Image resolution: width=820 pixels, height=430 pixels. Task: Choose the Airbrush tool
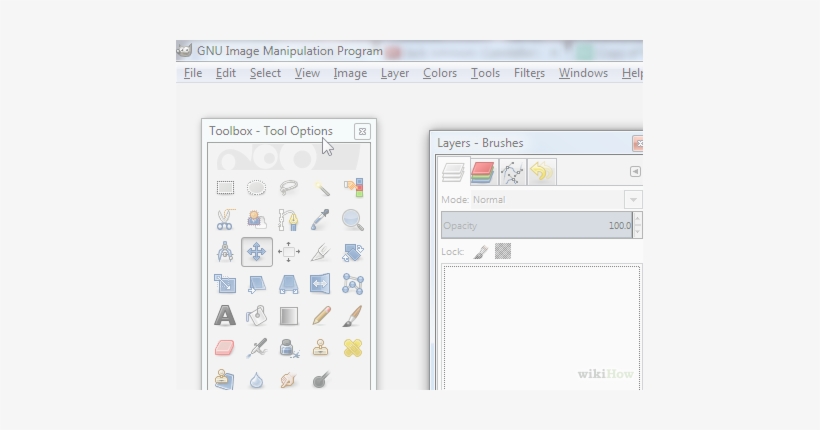coord(257,348)
